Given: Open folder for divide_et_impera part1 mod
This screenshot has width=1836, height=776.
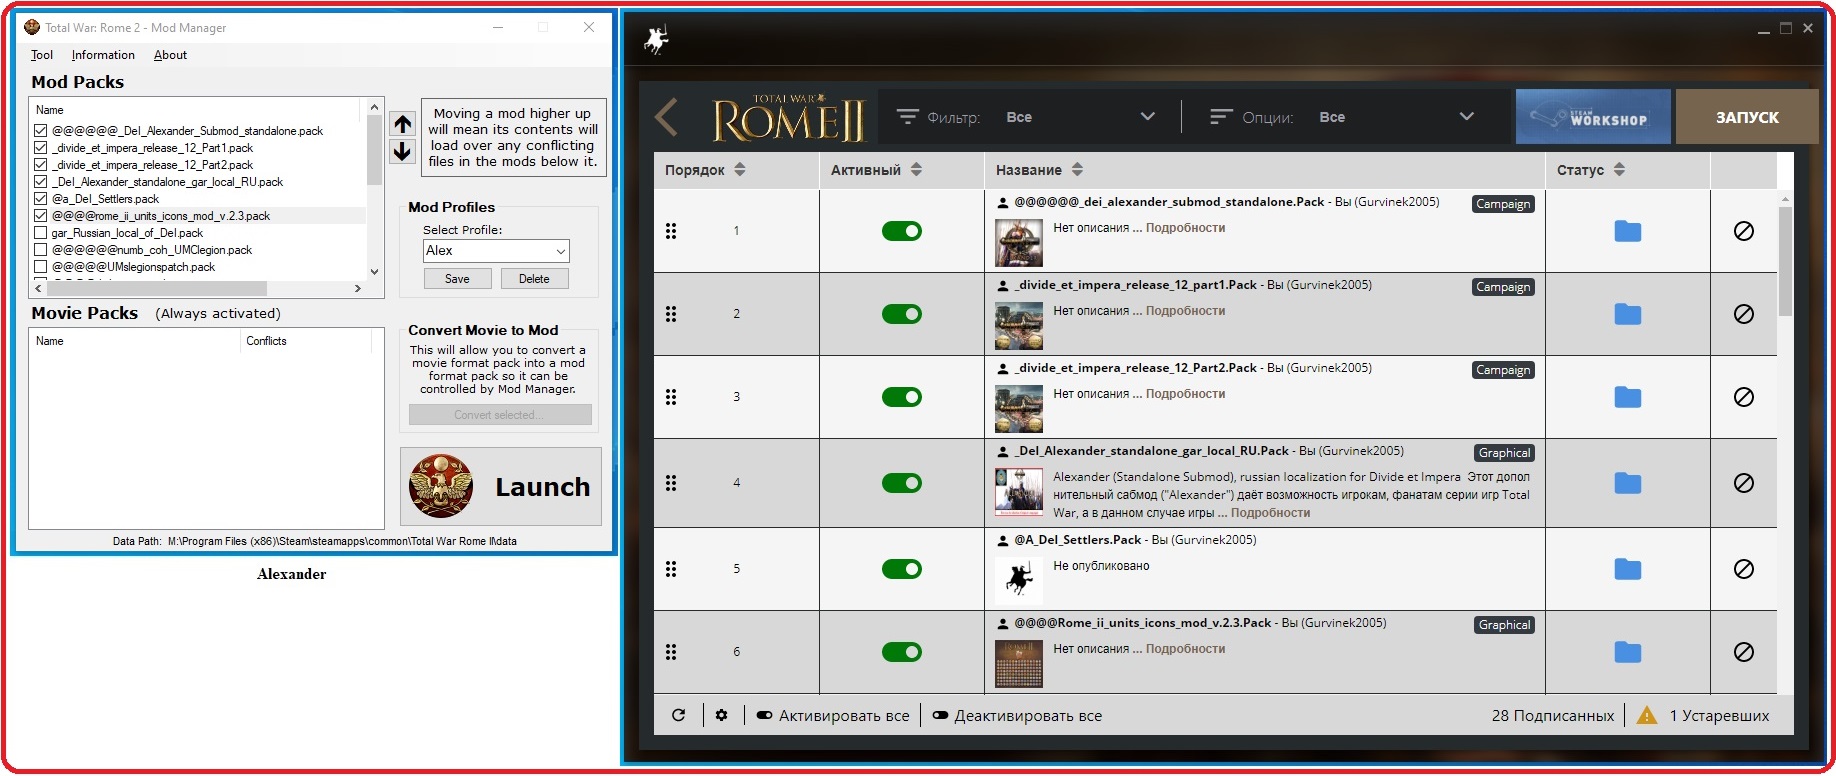Looking at the screenshot, I should (x=1627, y=314).
